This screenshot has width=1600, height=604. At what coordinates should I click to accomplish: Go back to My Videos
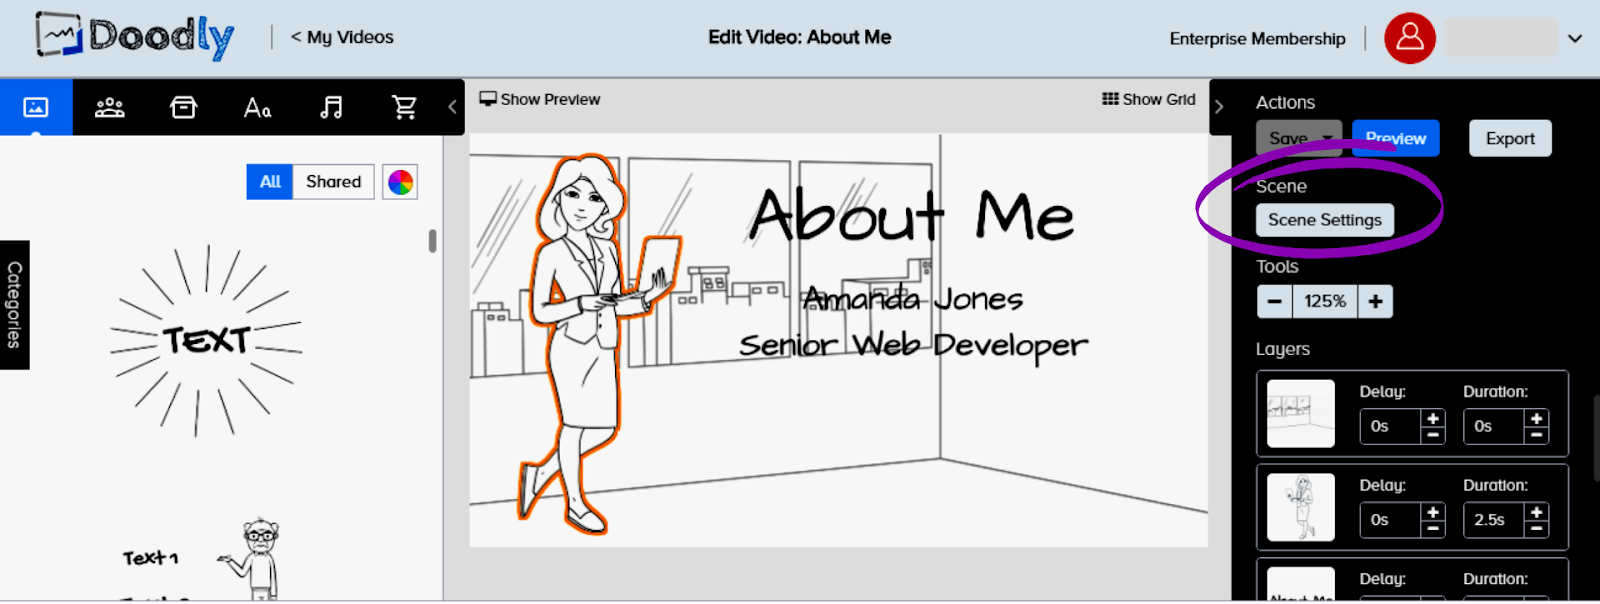click(342, 37)
